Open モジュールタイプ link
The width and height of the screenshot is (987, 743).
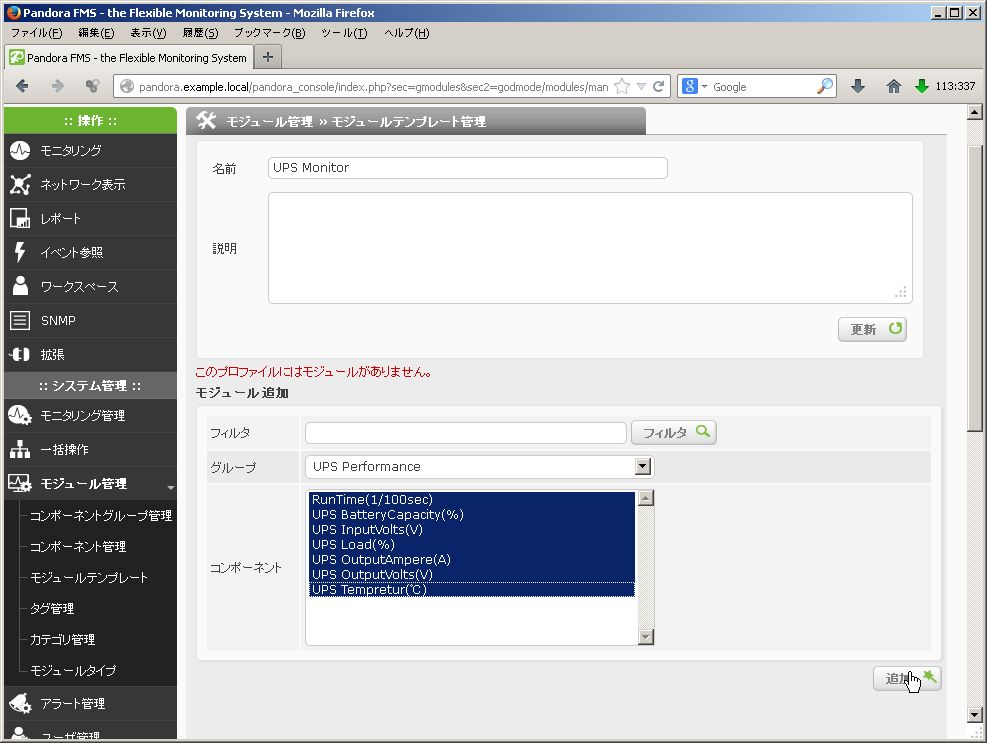pyautogui.click(x=73, y=670)
